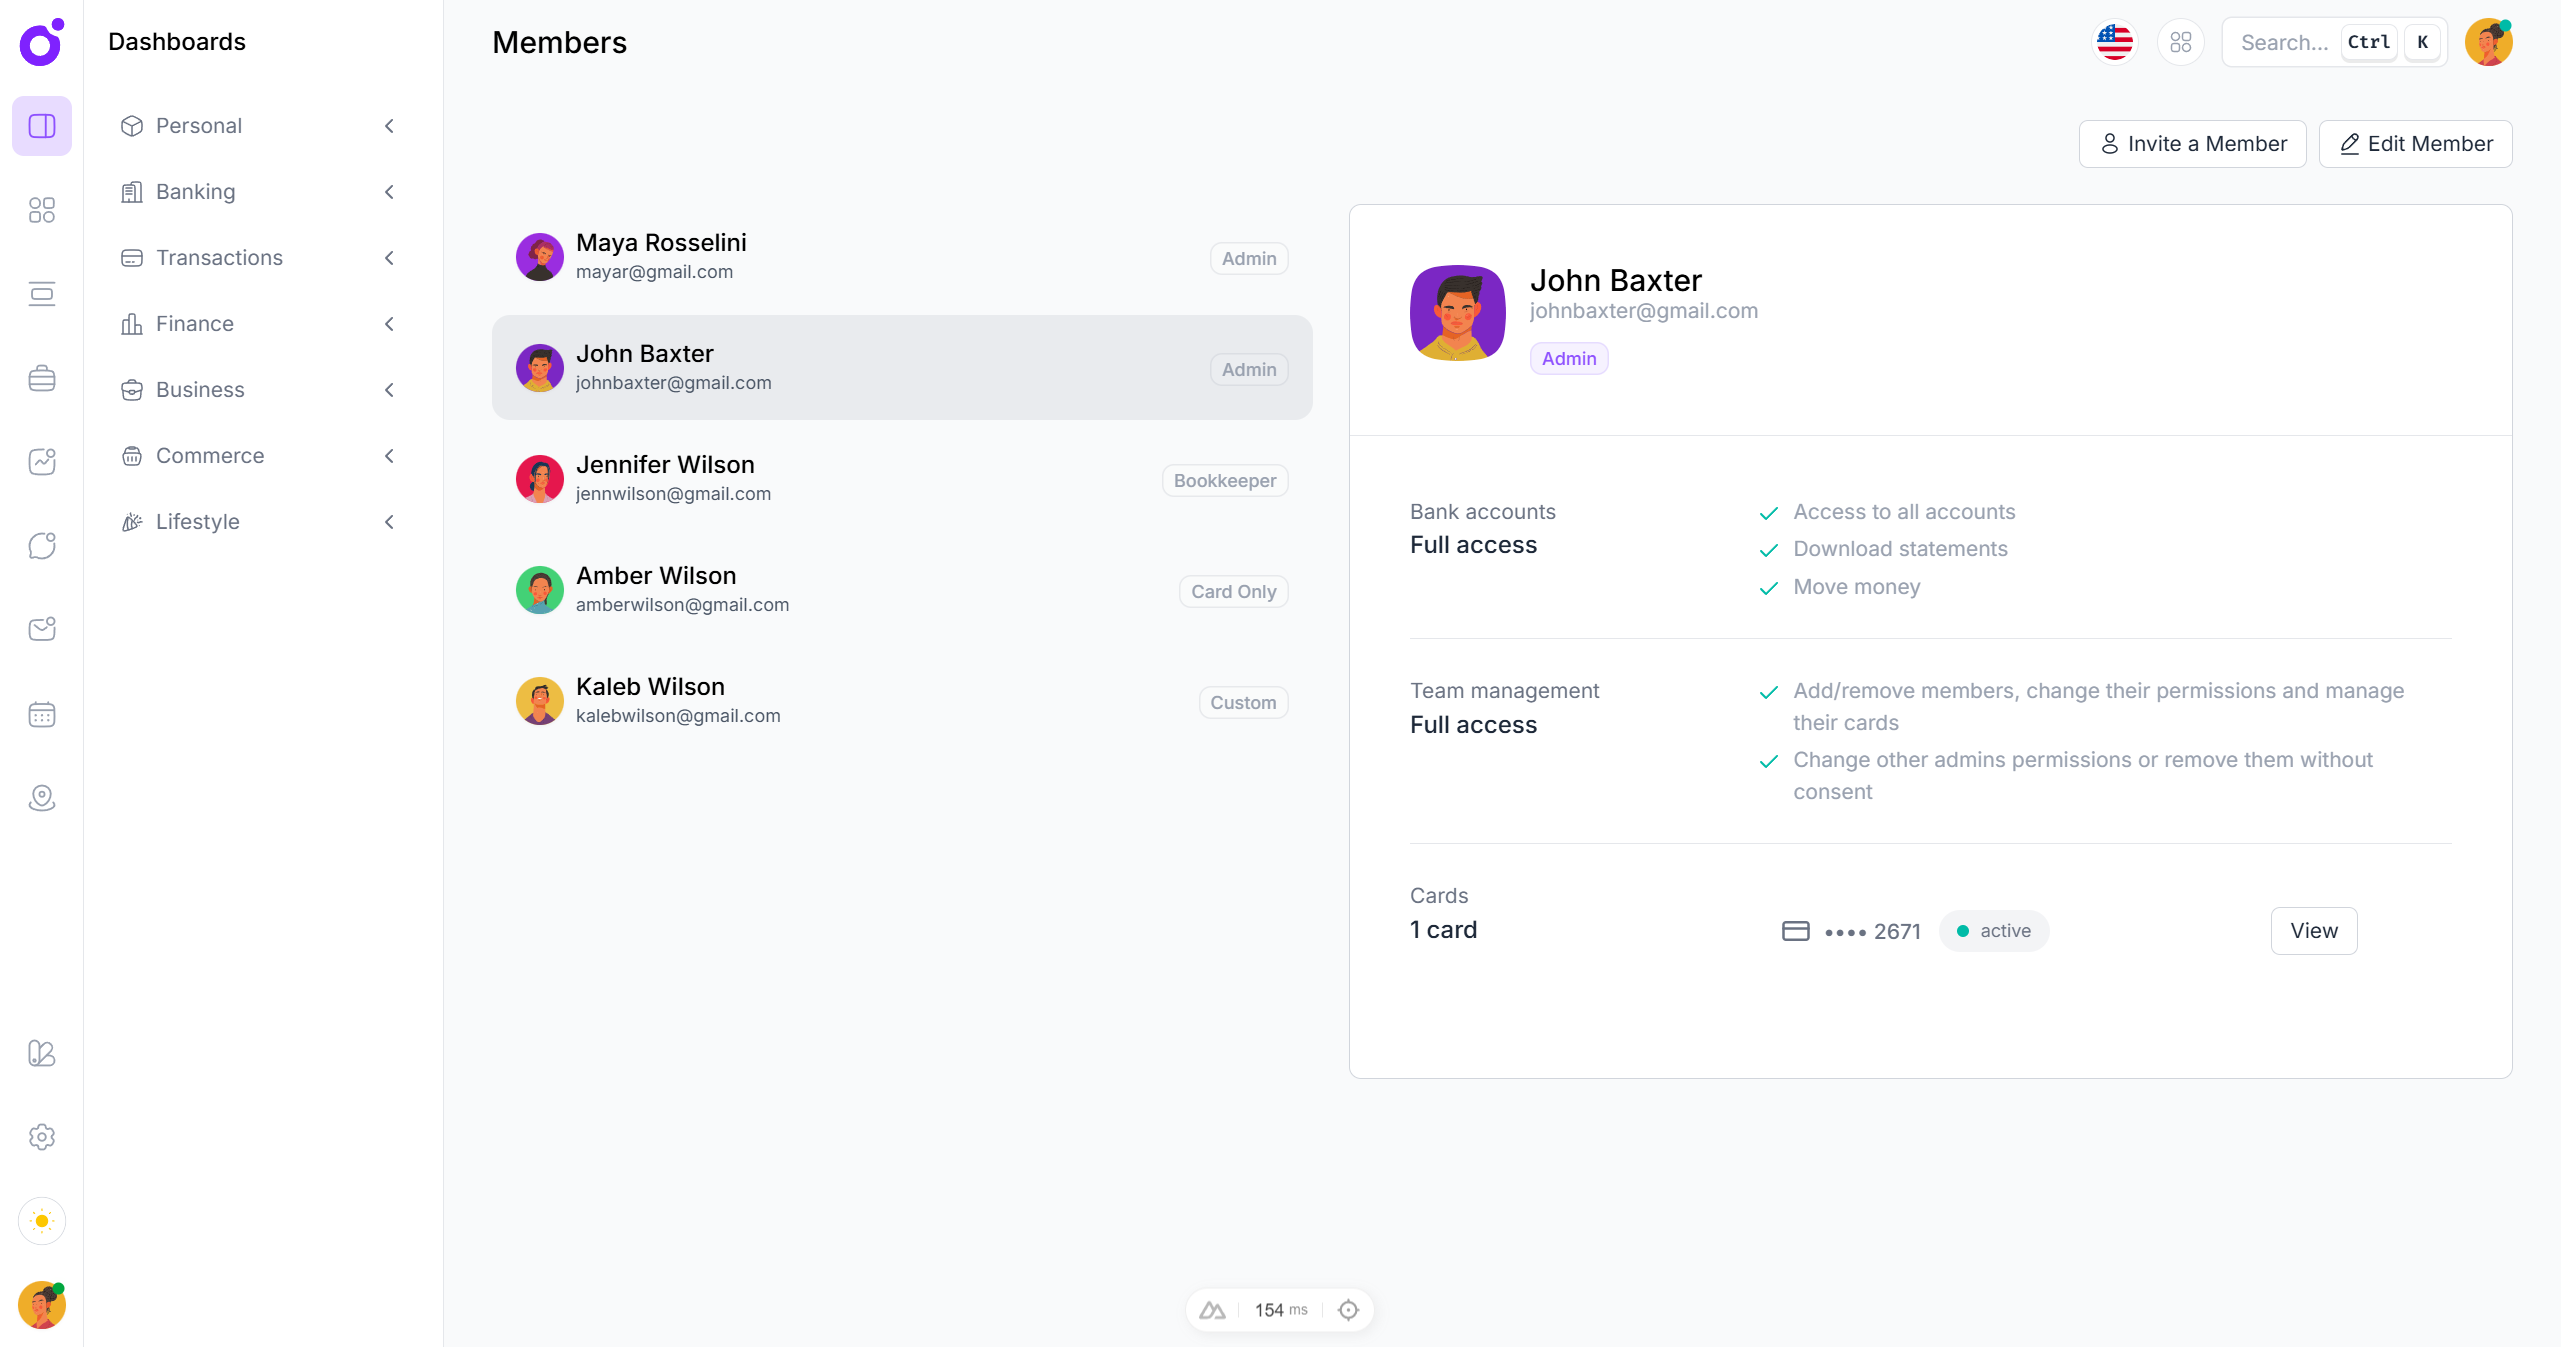Open Commerce in the sidebar menu
The image size is (2561, 1347).
point(210,456)
